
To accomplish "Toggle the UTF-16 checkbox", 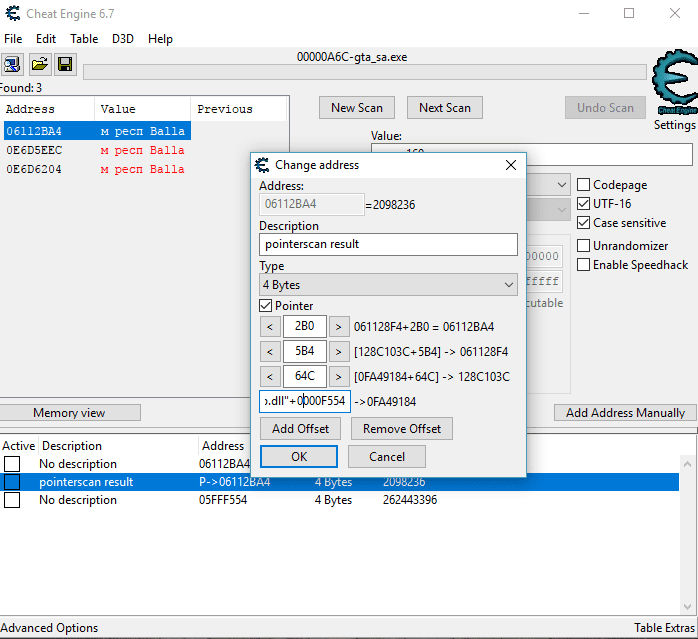I will 584,204.
